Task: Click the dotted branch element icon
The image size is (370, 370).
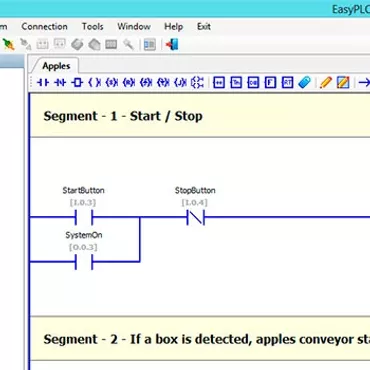Action: click(197, 82)
